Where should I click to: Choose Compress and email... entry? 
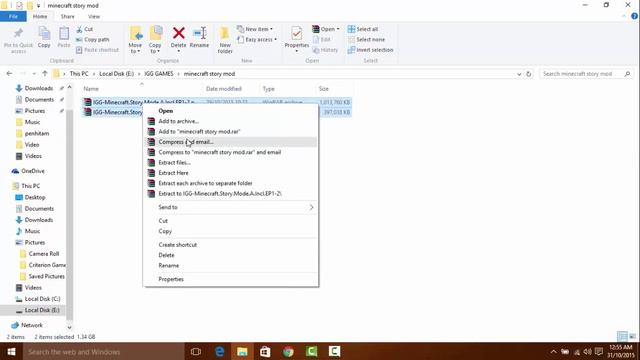tap(231, 142)
